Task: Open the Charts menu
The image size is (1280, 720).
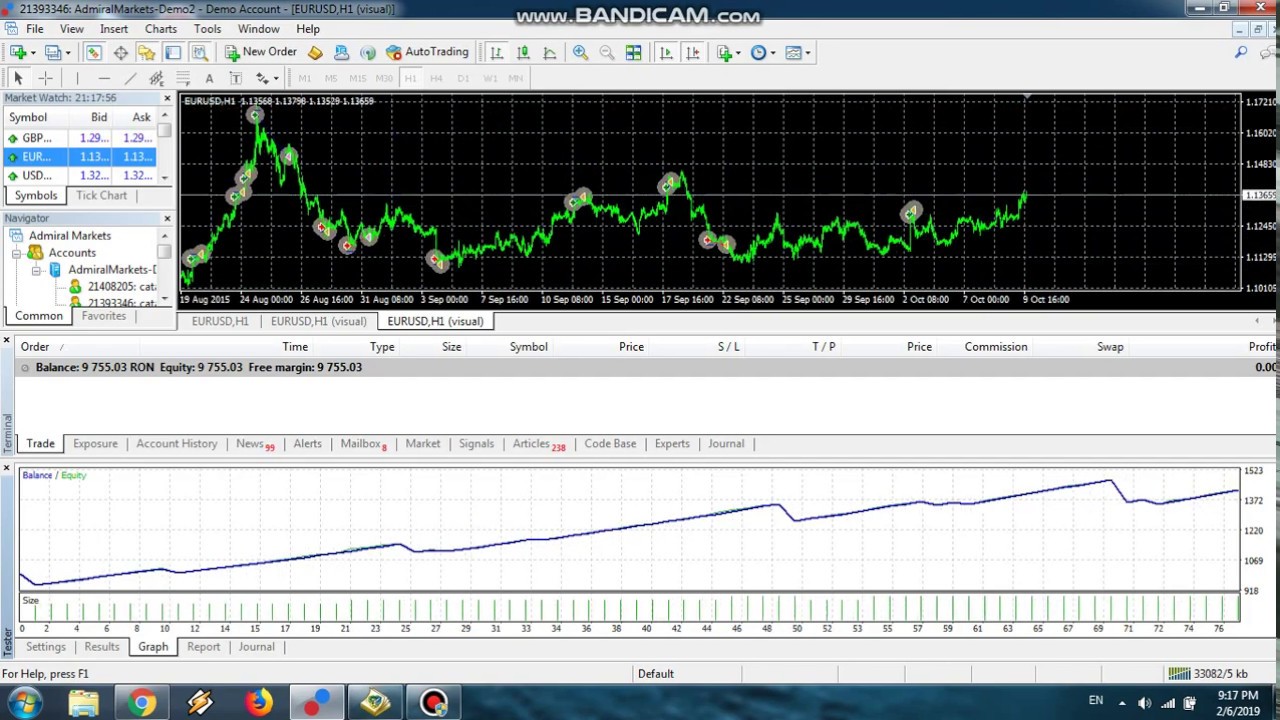Action: [160, 29]
